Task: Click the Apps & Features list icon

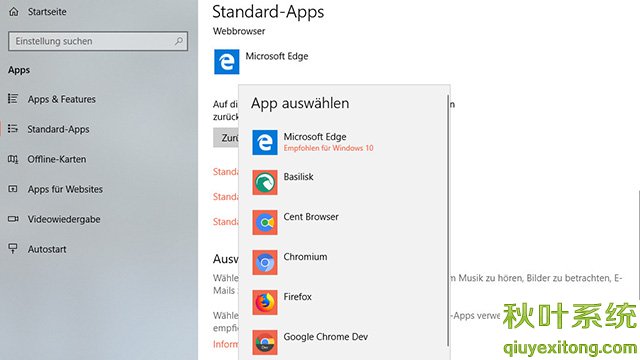Action: (13, 99)
